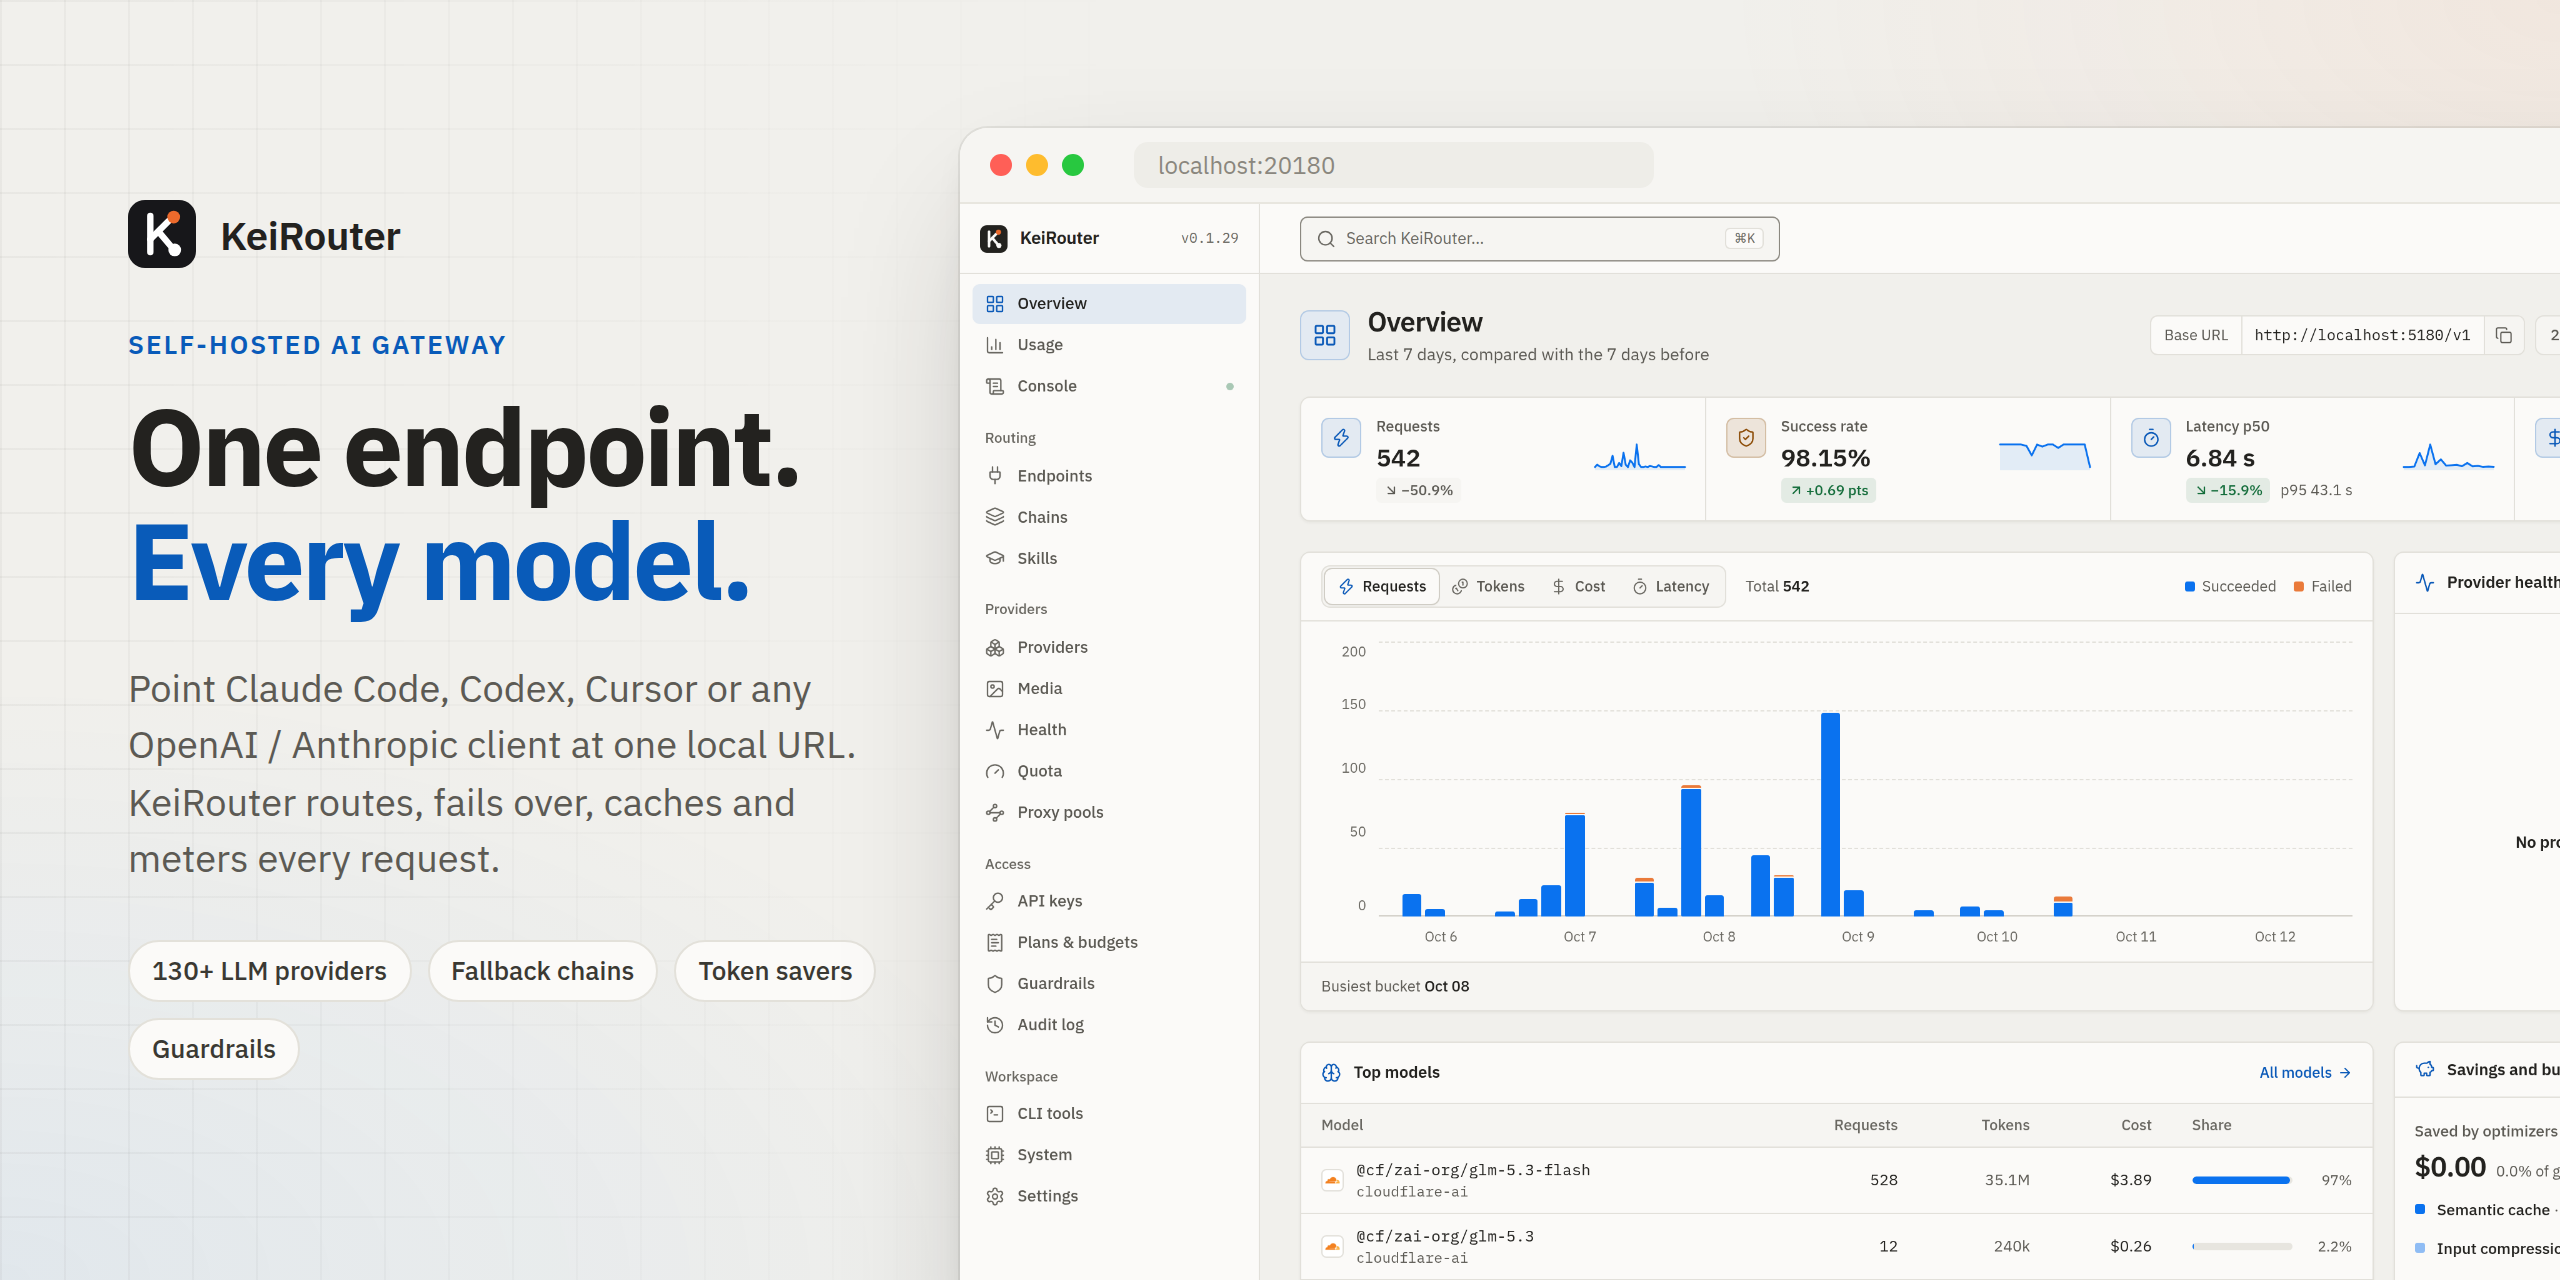Open the All models link

pos(2304,1072)
